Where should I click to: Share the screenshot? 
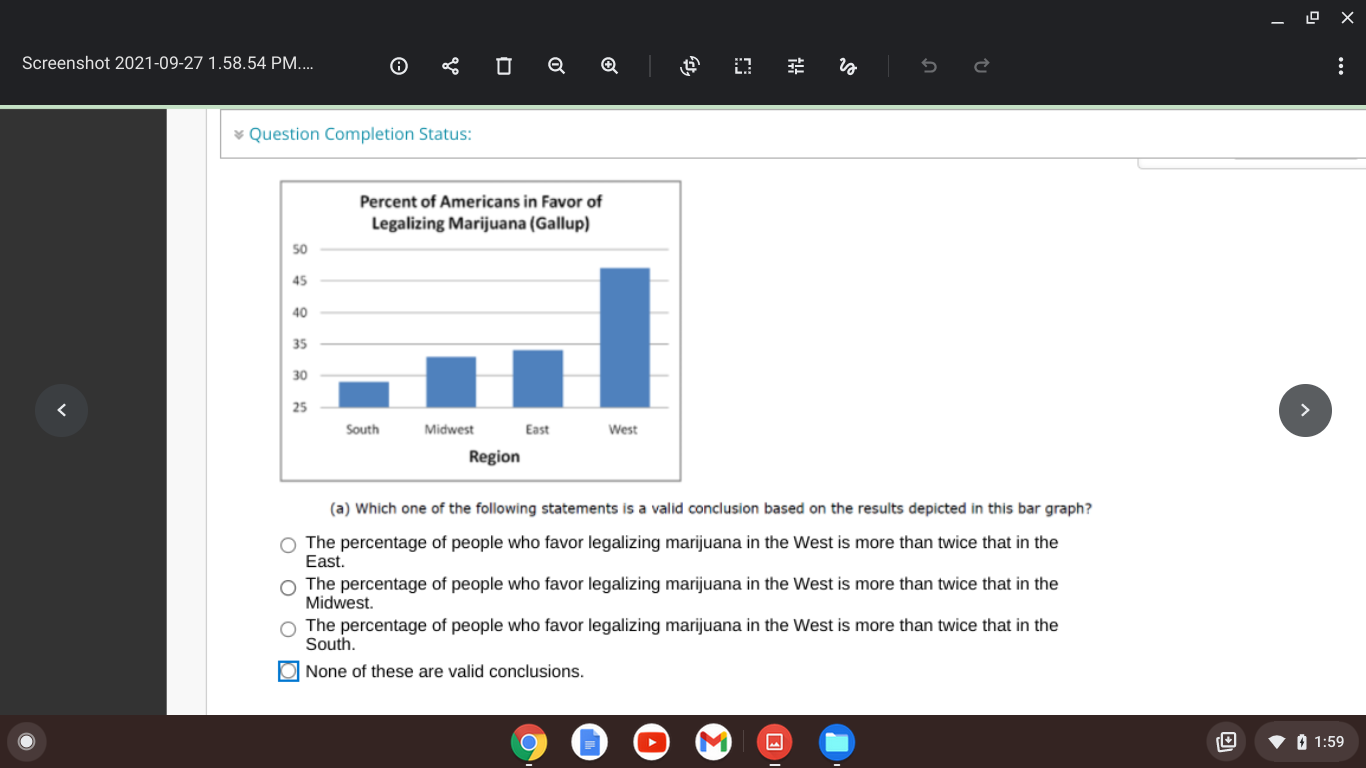pos(450,66)
